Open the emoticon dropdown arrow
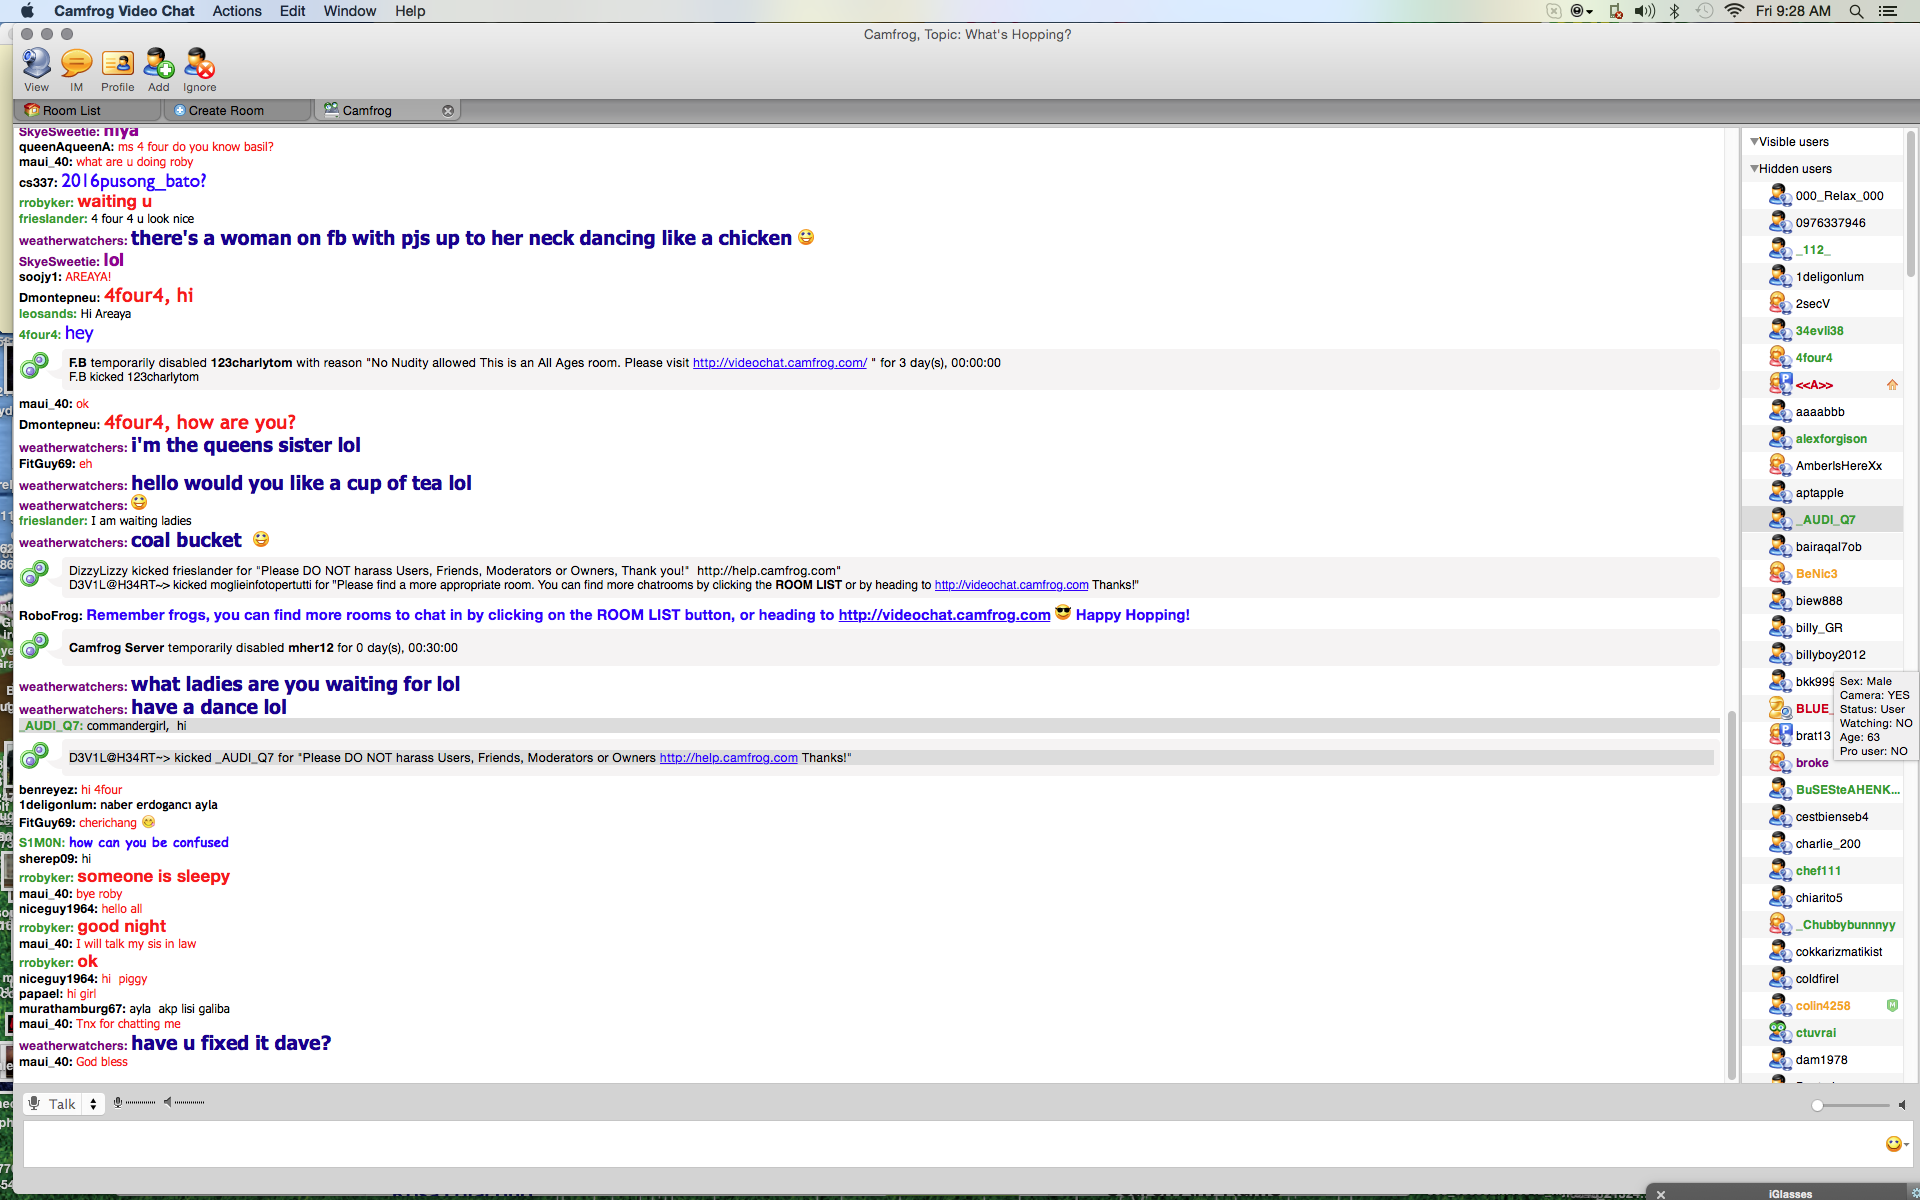This screenshot has height=1200, width=1920. 1907,1144
